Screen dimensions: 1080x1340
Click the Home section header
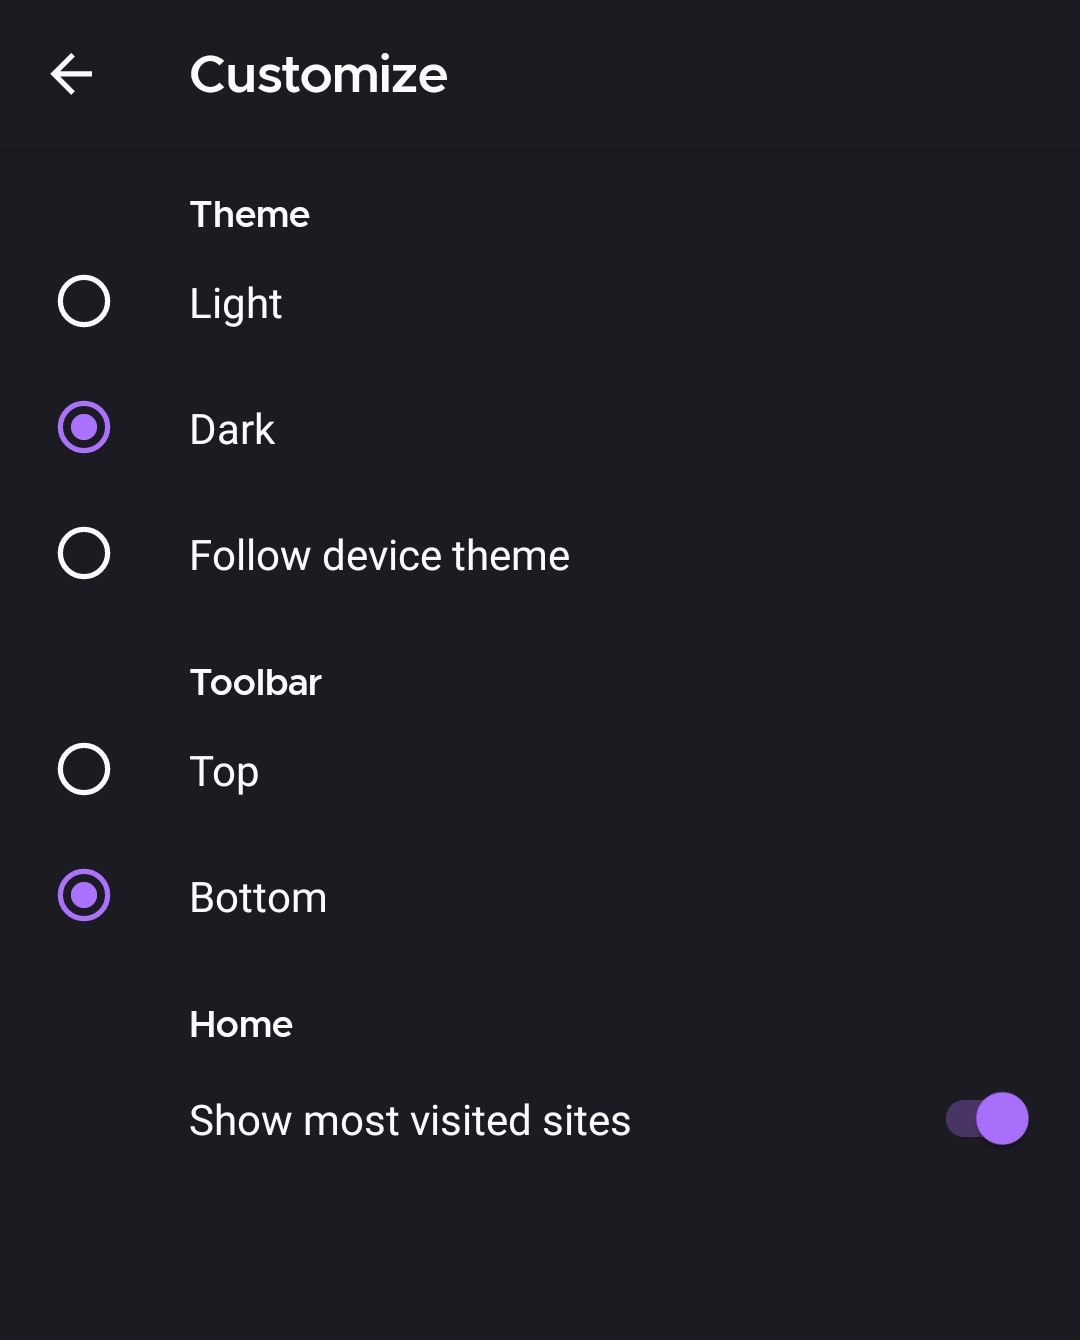(241, 1023)
